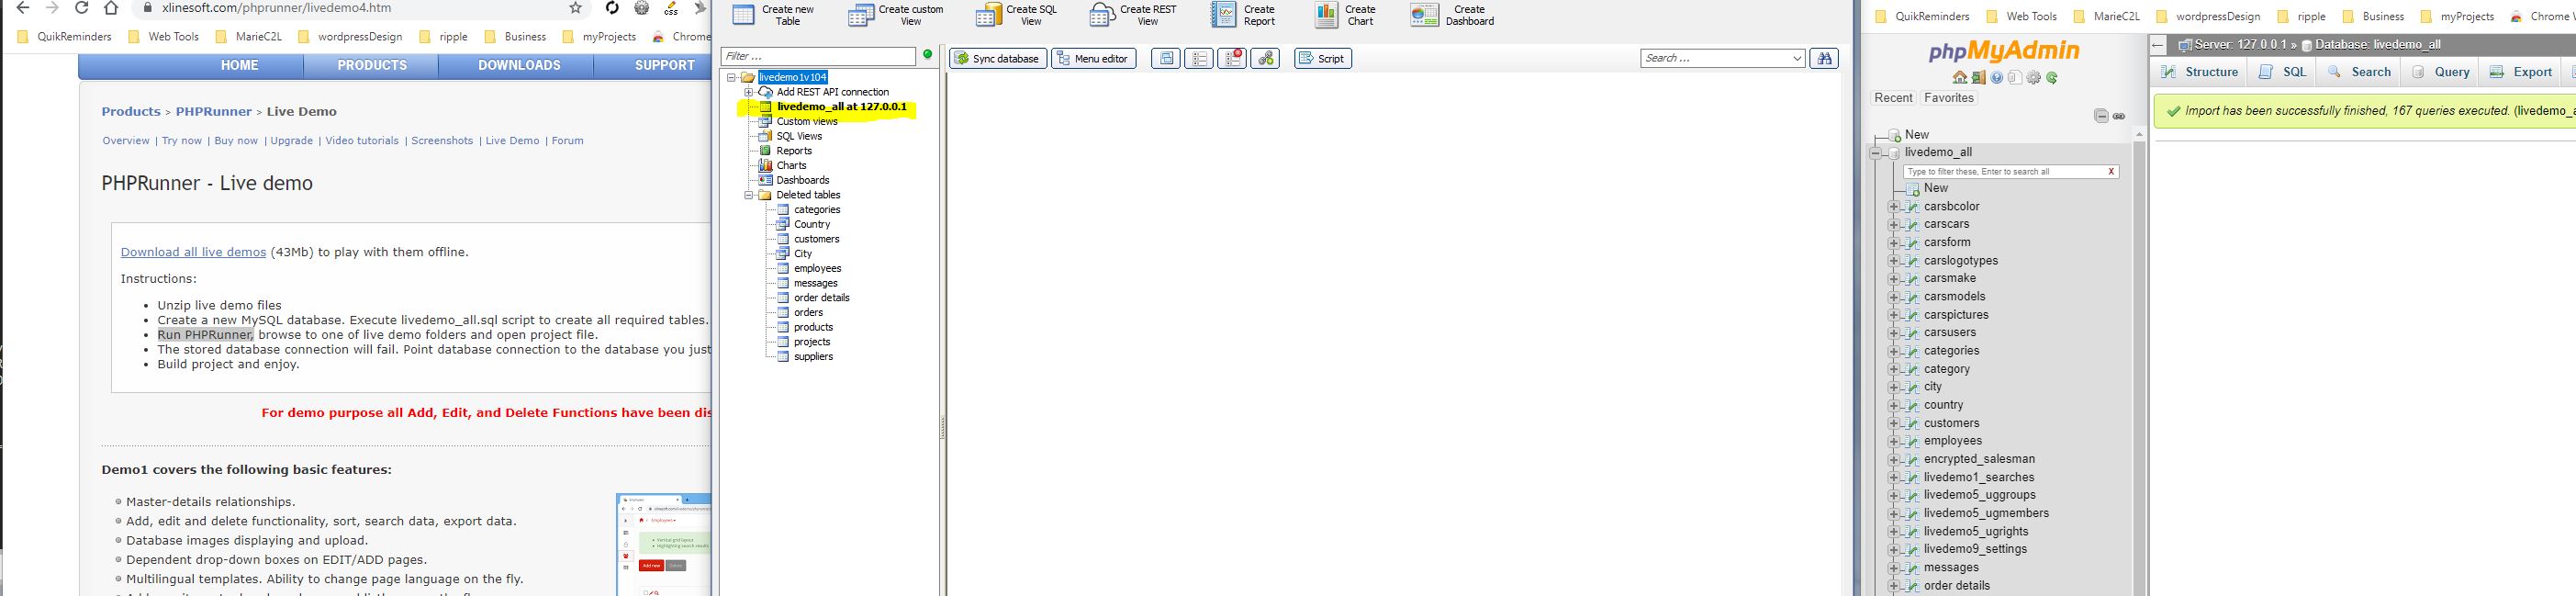Open phpMyAdmin home icon
2576x596 pixels.
(1959, 78)
